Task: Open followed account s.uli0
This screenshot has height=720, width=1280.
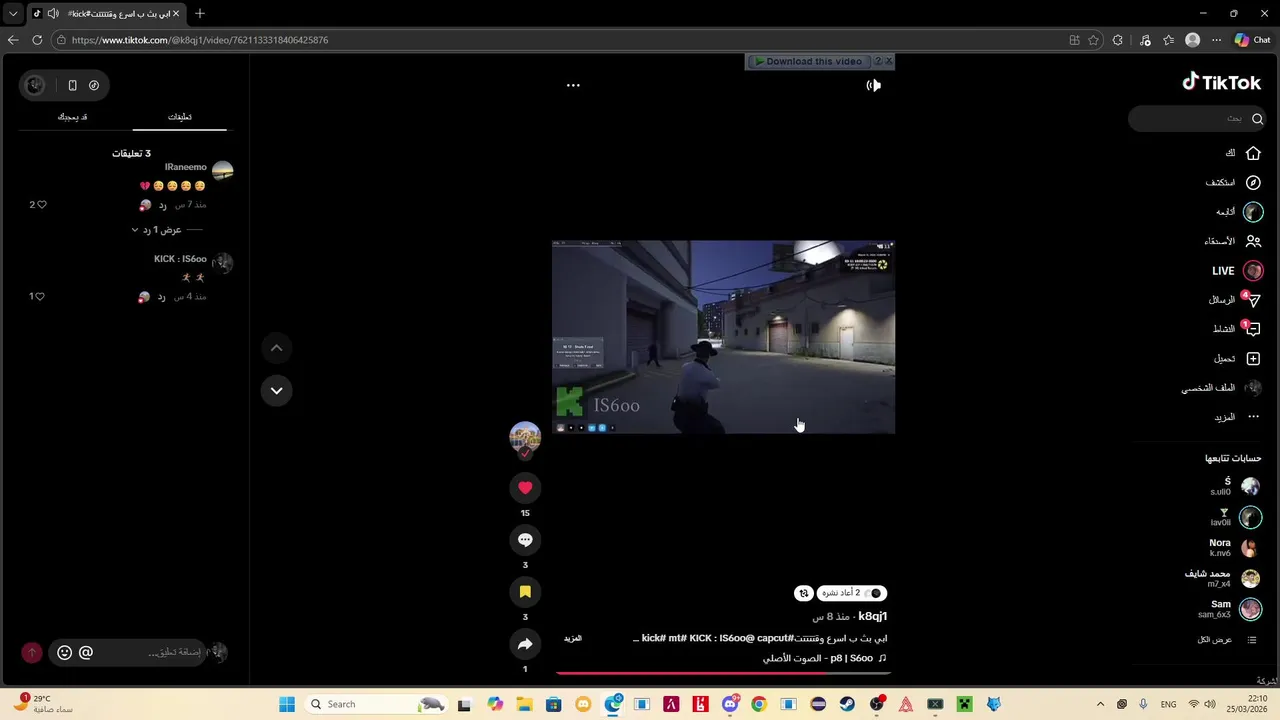Action: coord(1234,487)
